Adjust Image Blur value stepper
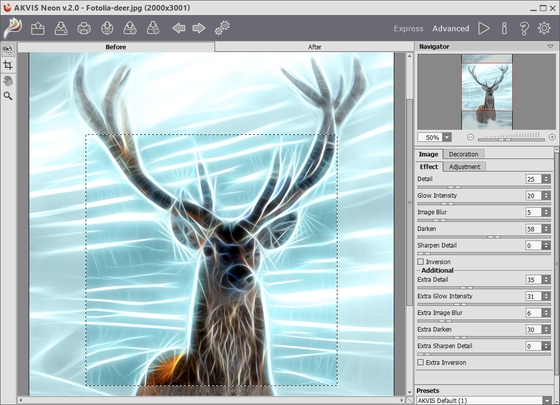 coord(546,212)
